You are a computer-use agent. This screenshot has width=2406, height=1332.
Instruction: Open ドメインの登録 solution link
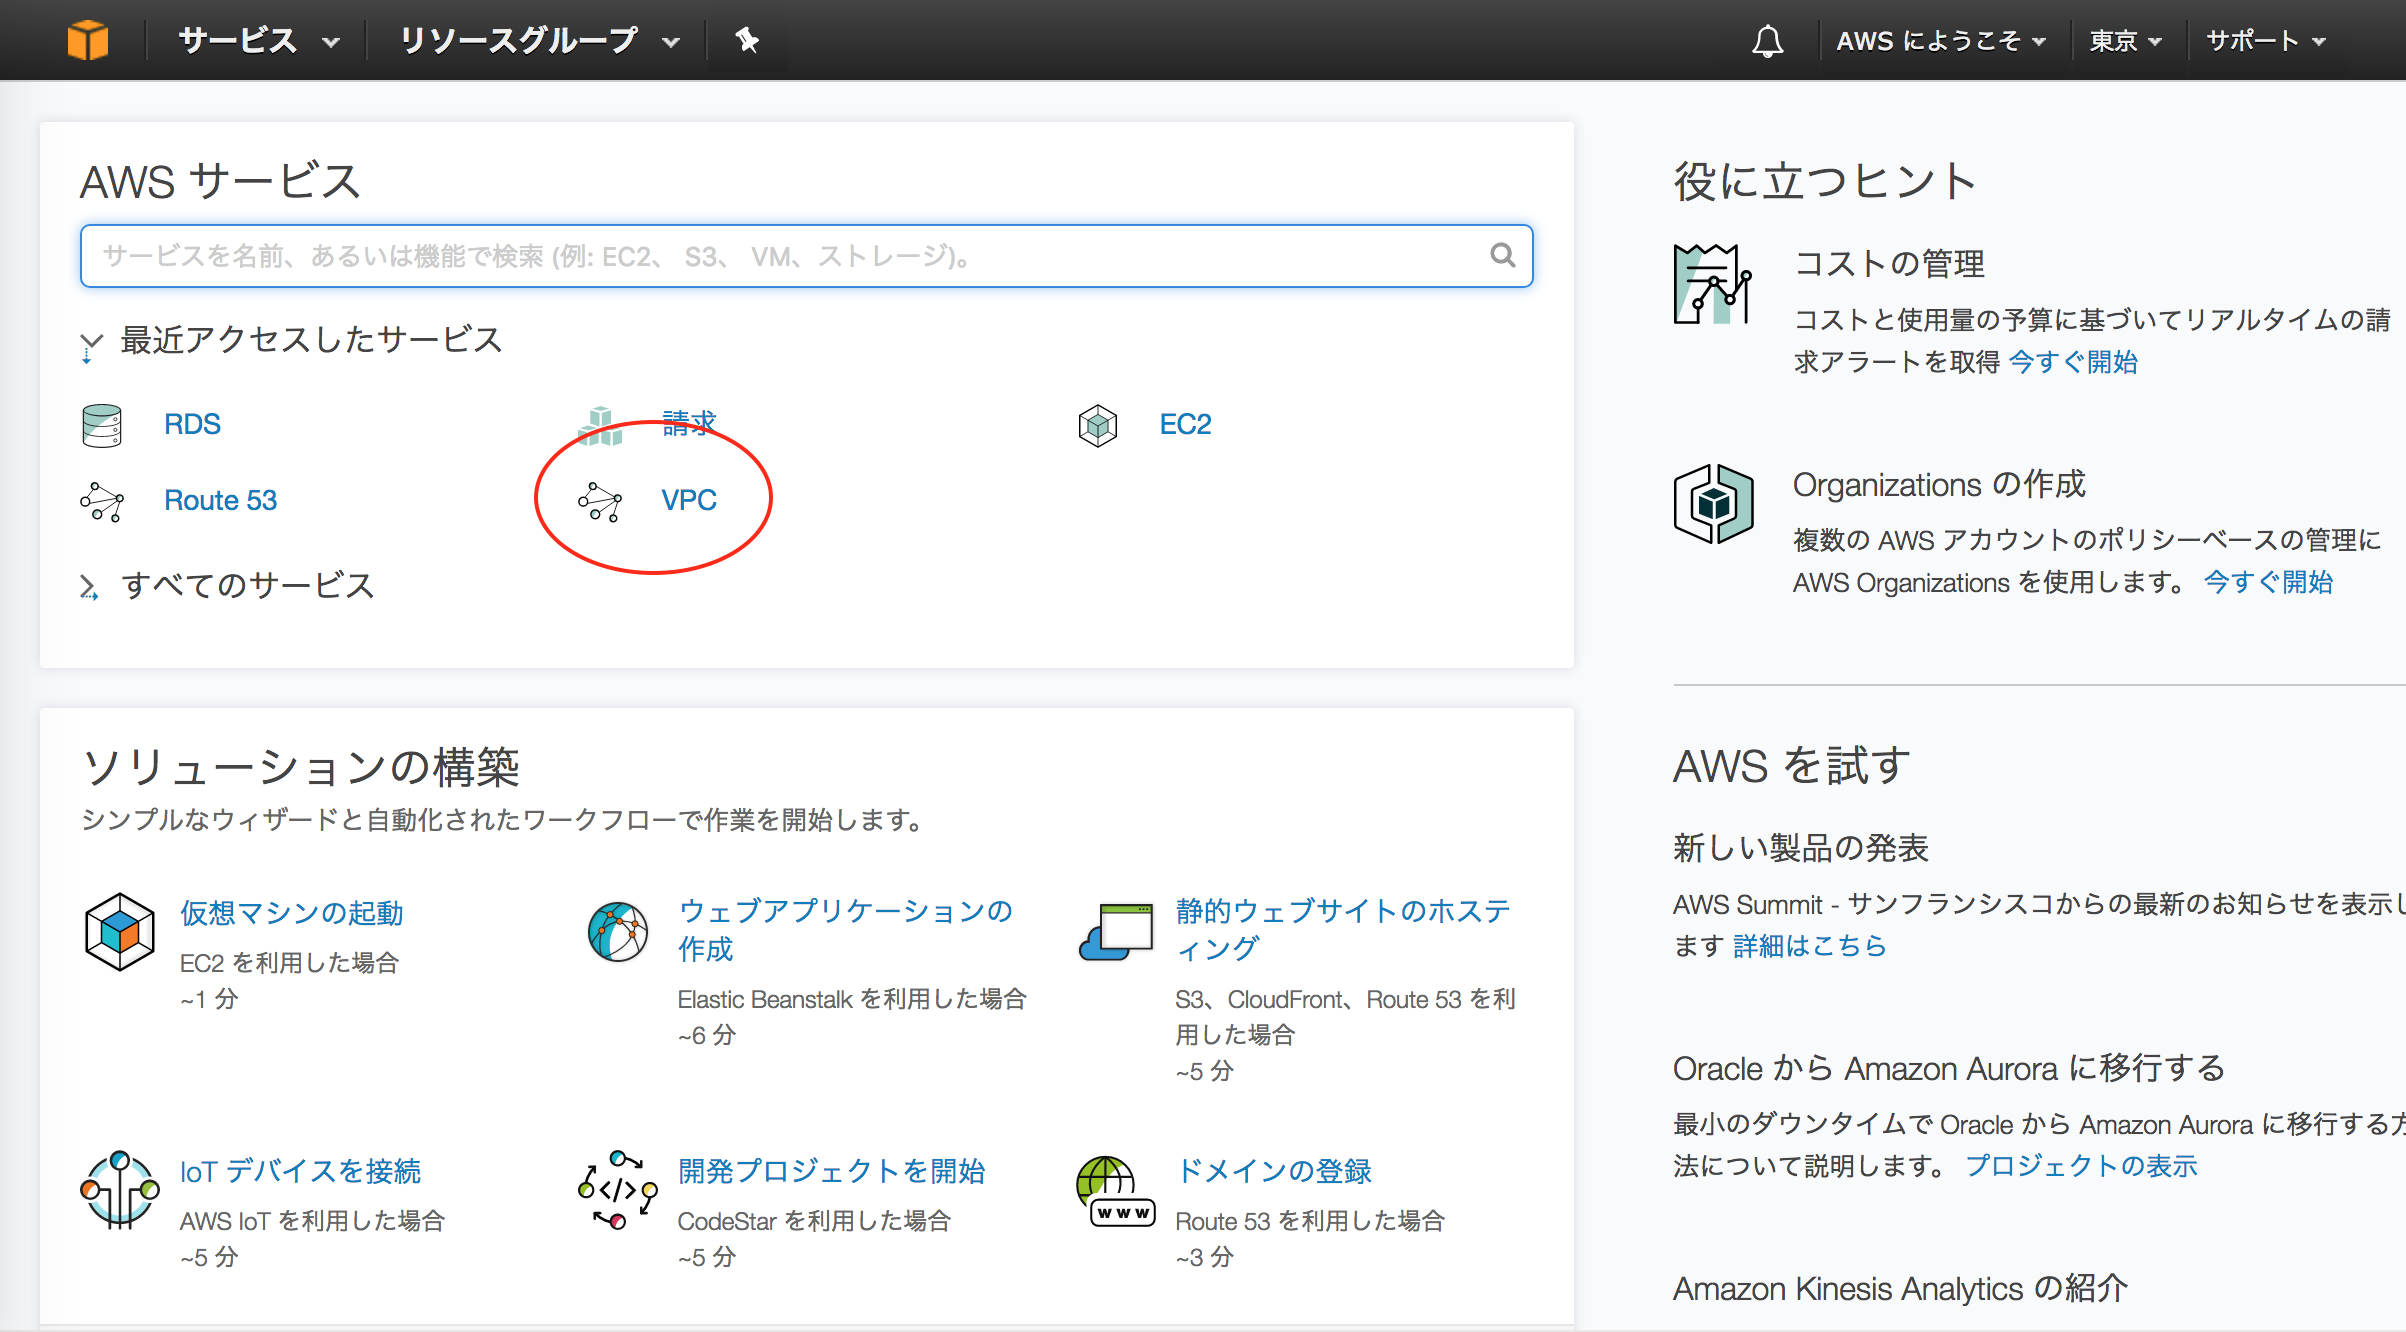click(x=1274, y=1171)
